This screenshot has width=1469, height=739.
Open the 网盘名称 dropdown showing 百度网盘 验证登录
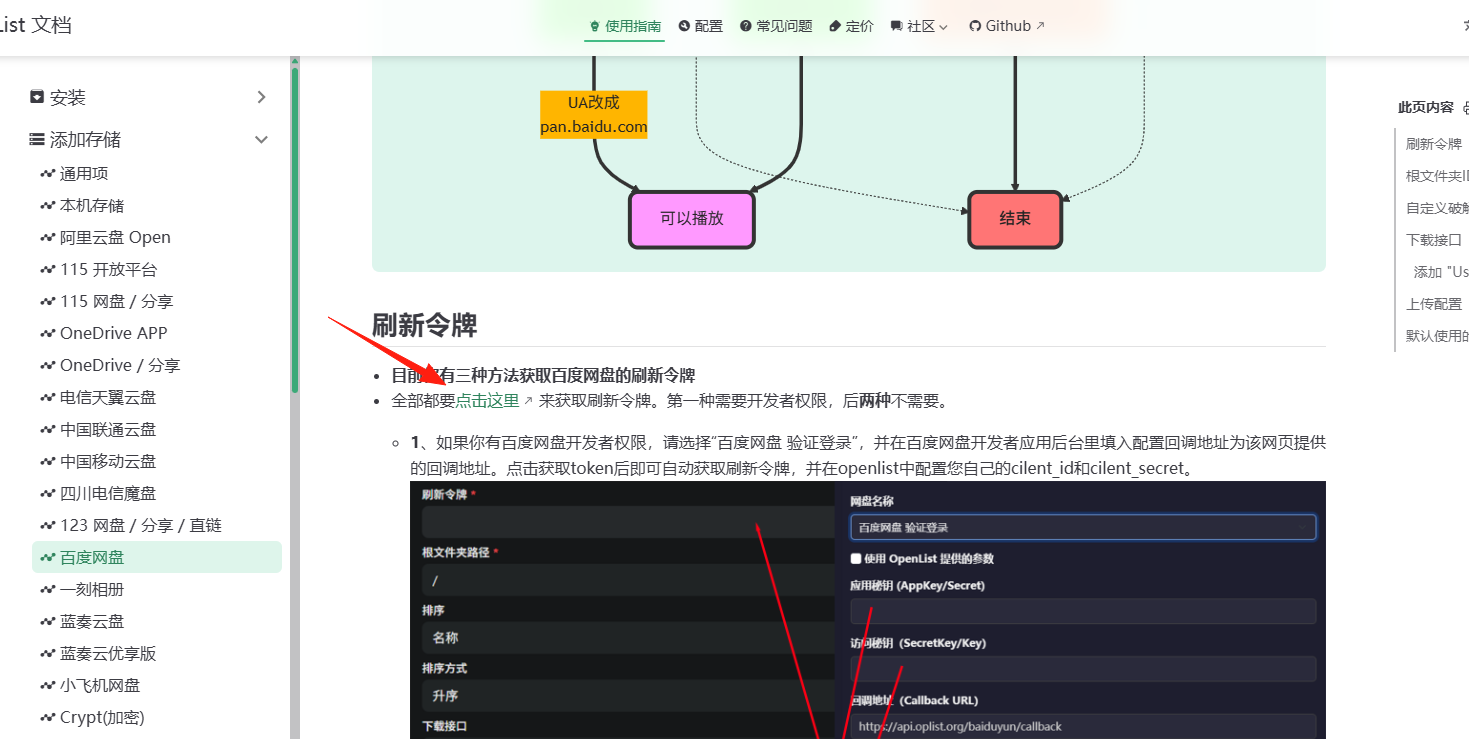click(1083, 527)
